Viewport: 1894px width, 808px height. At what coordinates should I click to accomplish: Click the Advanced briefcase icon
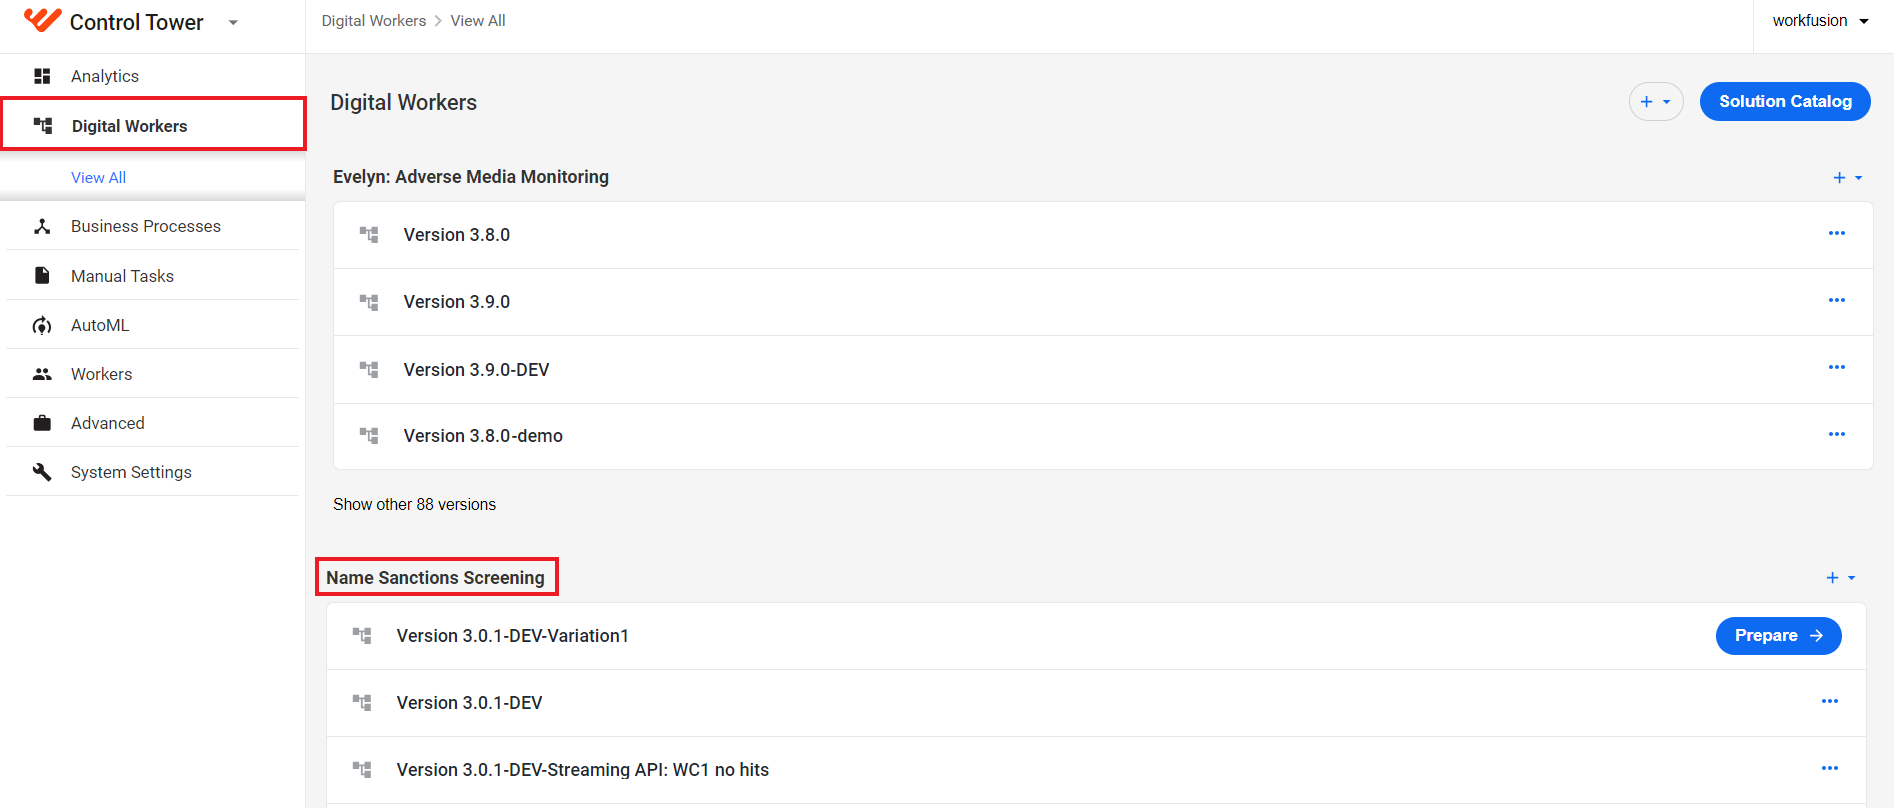[42, 423]
